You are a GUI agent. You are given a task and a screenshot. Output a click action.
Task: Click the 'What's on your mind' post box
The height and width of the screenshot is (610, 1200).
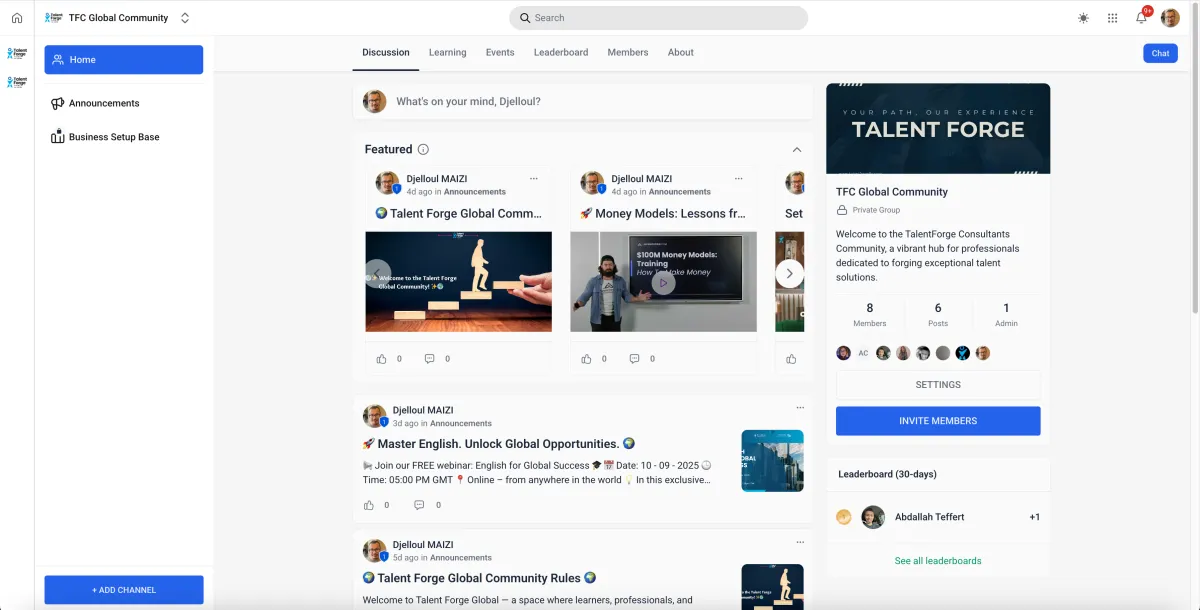pyautogui.click(x=582, y=101)
